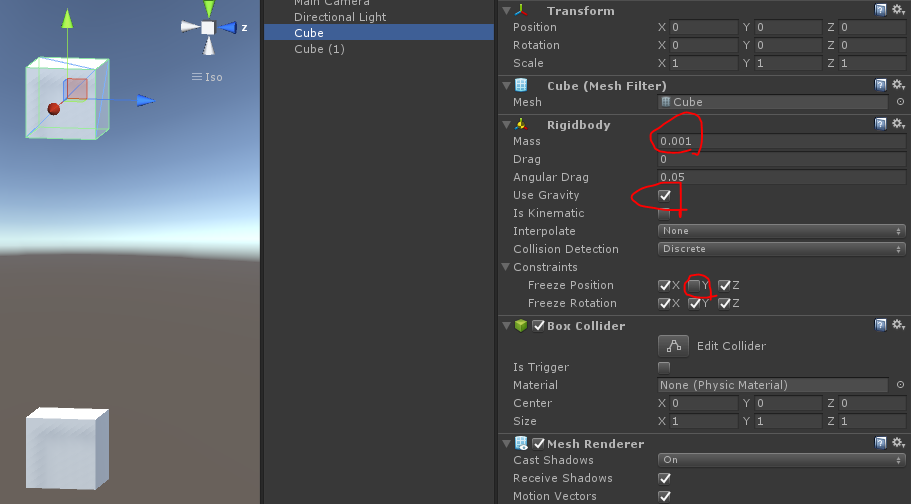
Task: Click the Rigidbody Mass field
Action: (781, 141)
